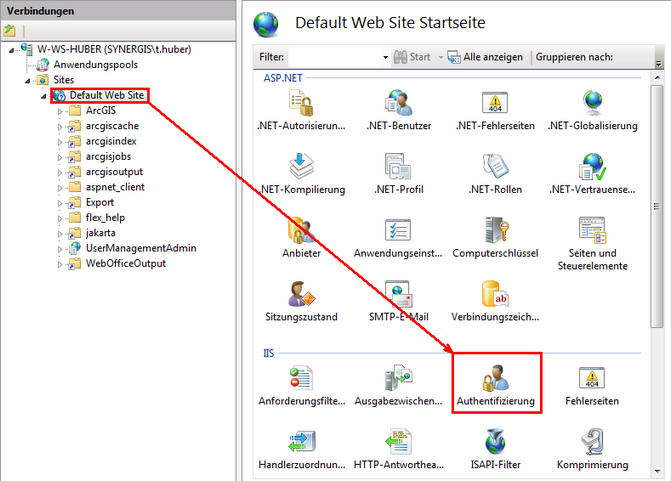Open Anforderungsfilterung in IIS section

[301, 386]
